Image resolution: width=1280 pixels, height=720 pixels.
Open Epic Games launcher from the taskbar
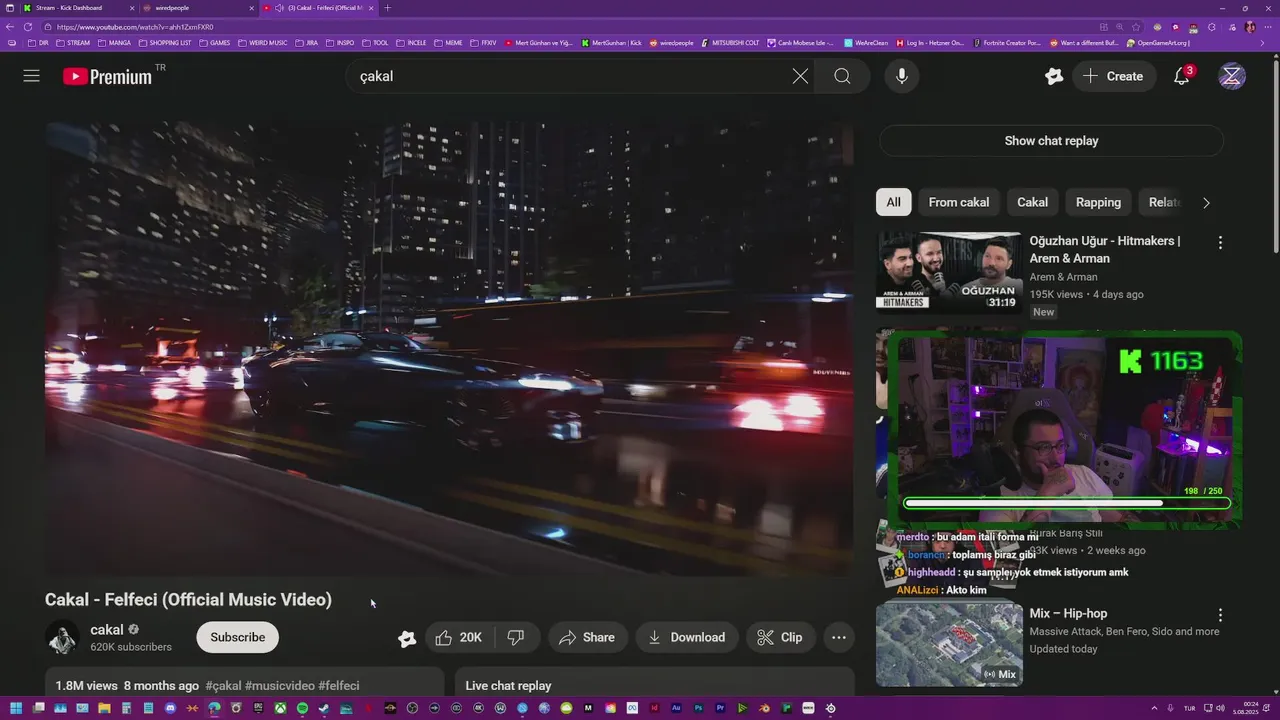click(258, 708)
